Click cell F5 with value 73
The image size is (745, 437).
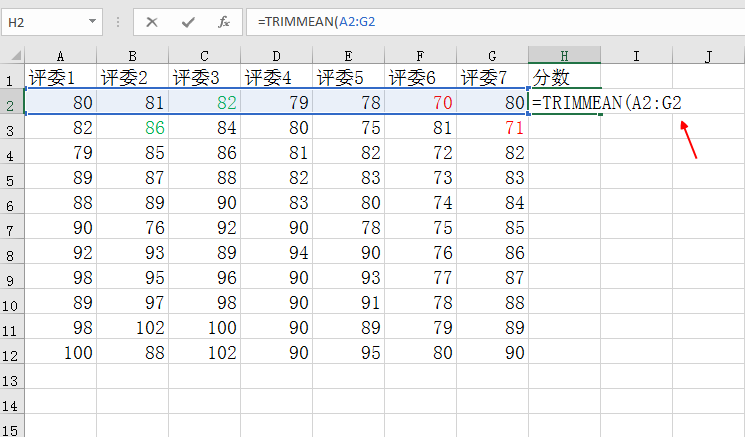pos(420,177)
